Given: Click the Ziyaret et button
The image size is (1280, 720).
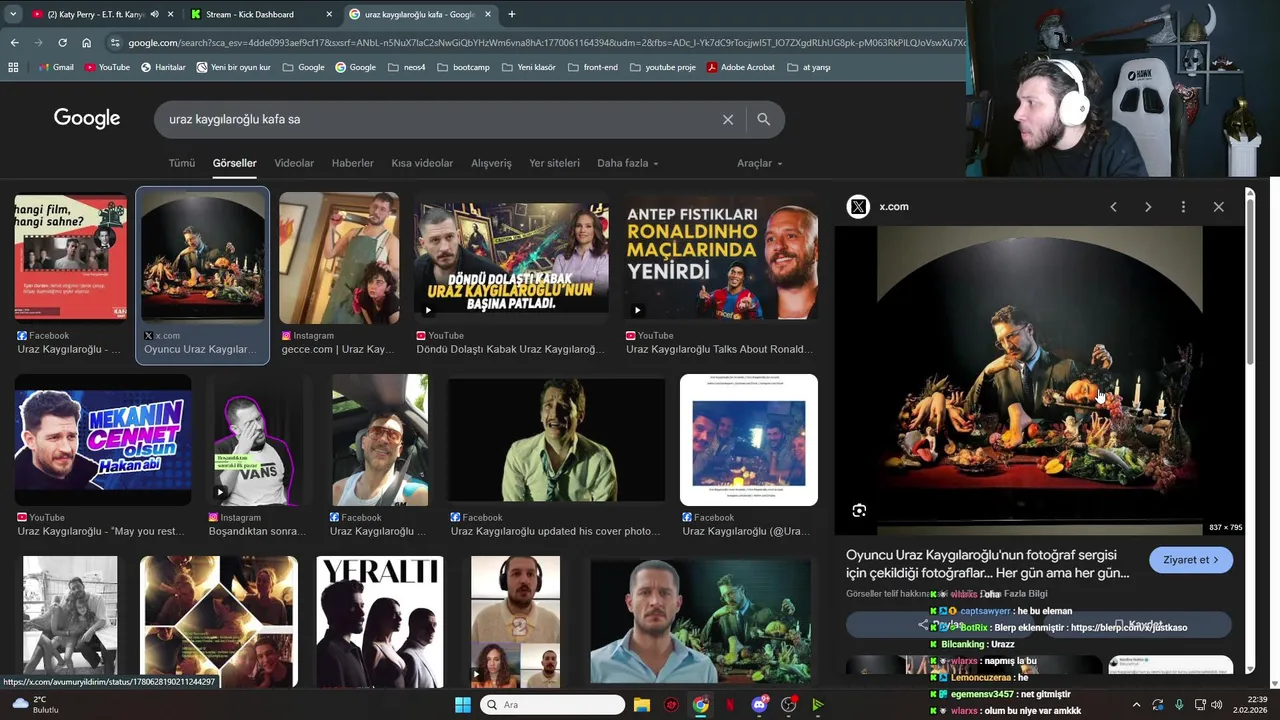Looking at the screenshot, I should point(1191,560).
